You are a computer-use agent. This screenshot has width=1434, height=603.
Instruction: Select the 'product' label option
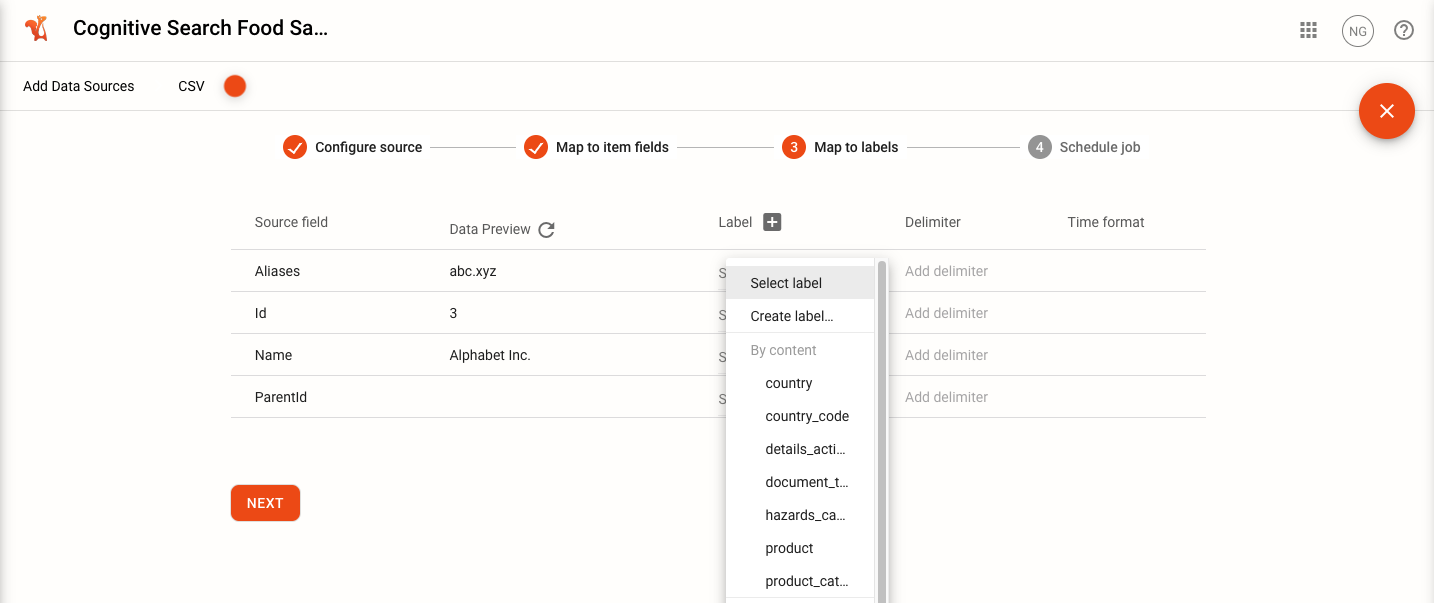[x=800, y=548]
